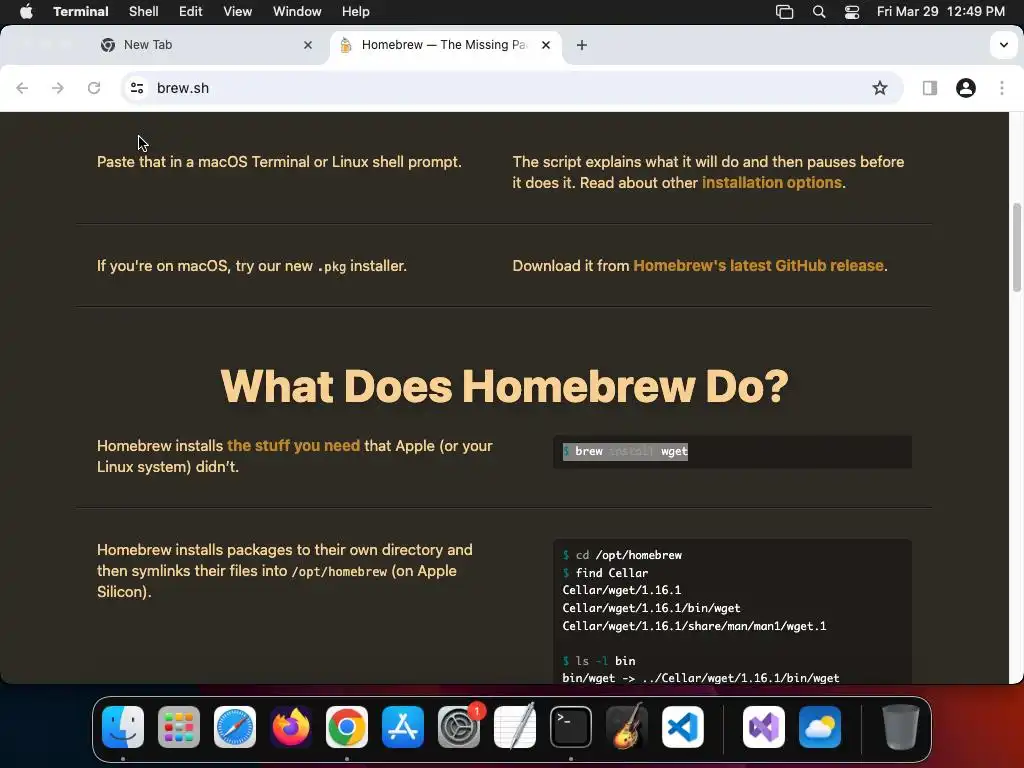1024x768 pixels.
Task: Open Launchpad in the dock
Action: point(179,727)
